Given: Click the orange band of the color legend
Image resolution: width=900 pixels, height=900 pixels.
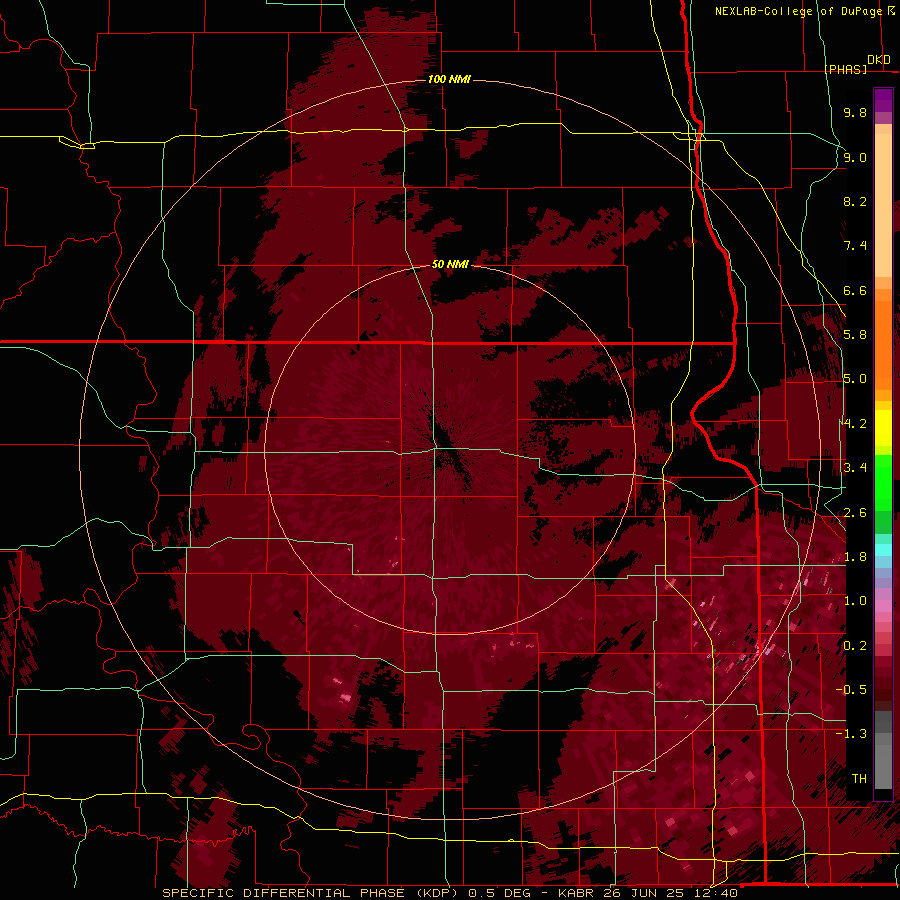Looking at the screenshot, I should 883,339.
